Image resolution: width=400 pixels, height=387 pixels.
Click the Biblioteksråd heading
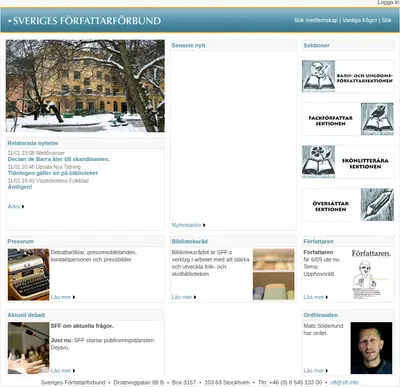point(190,241)
